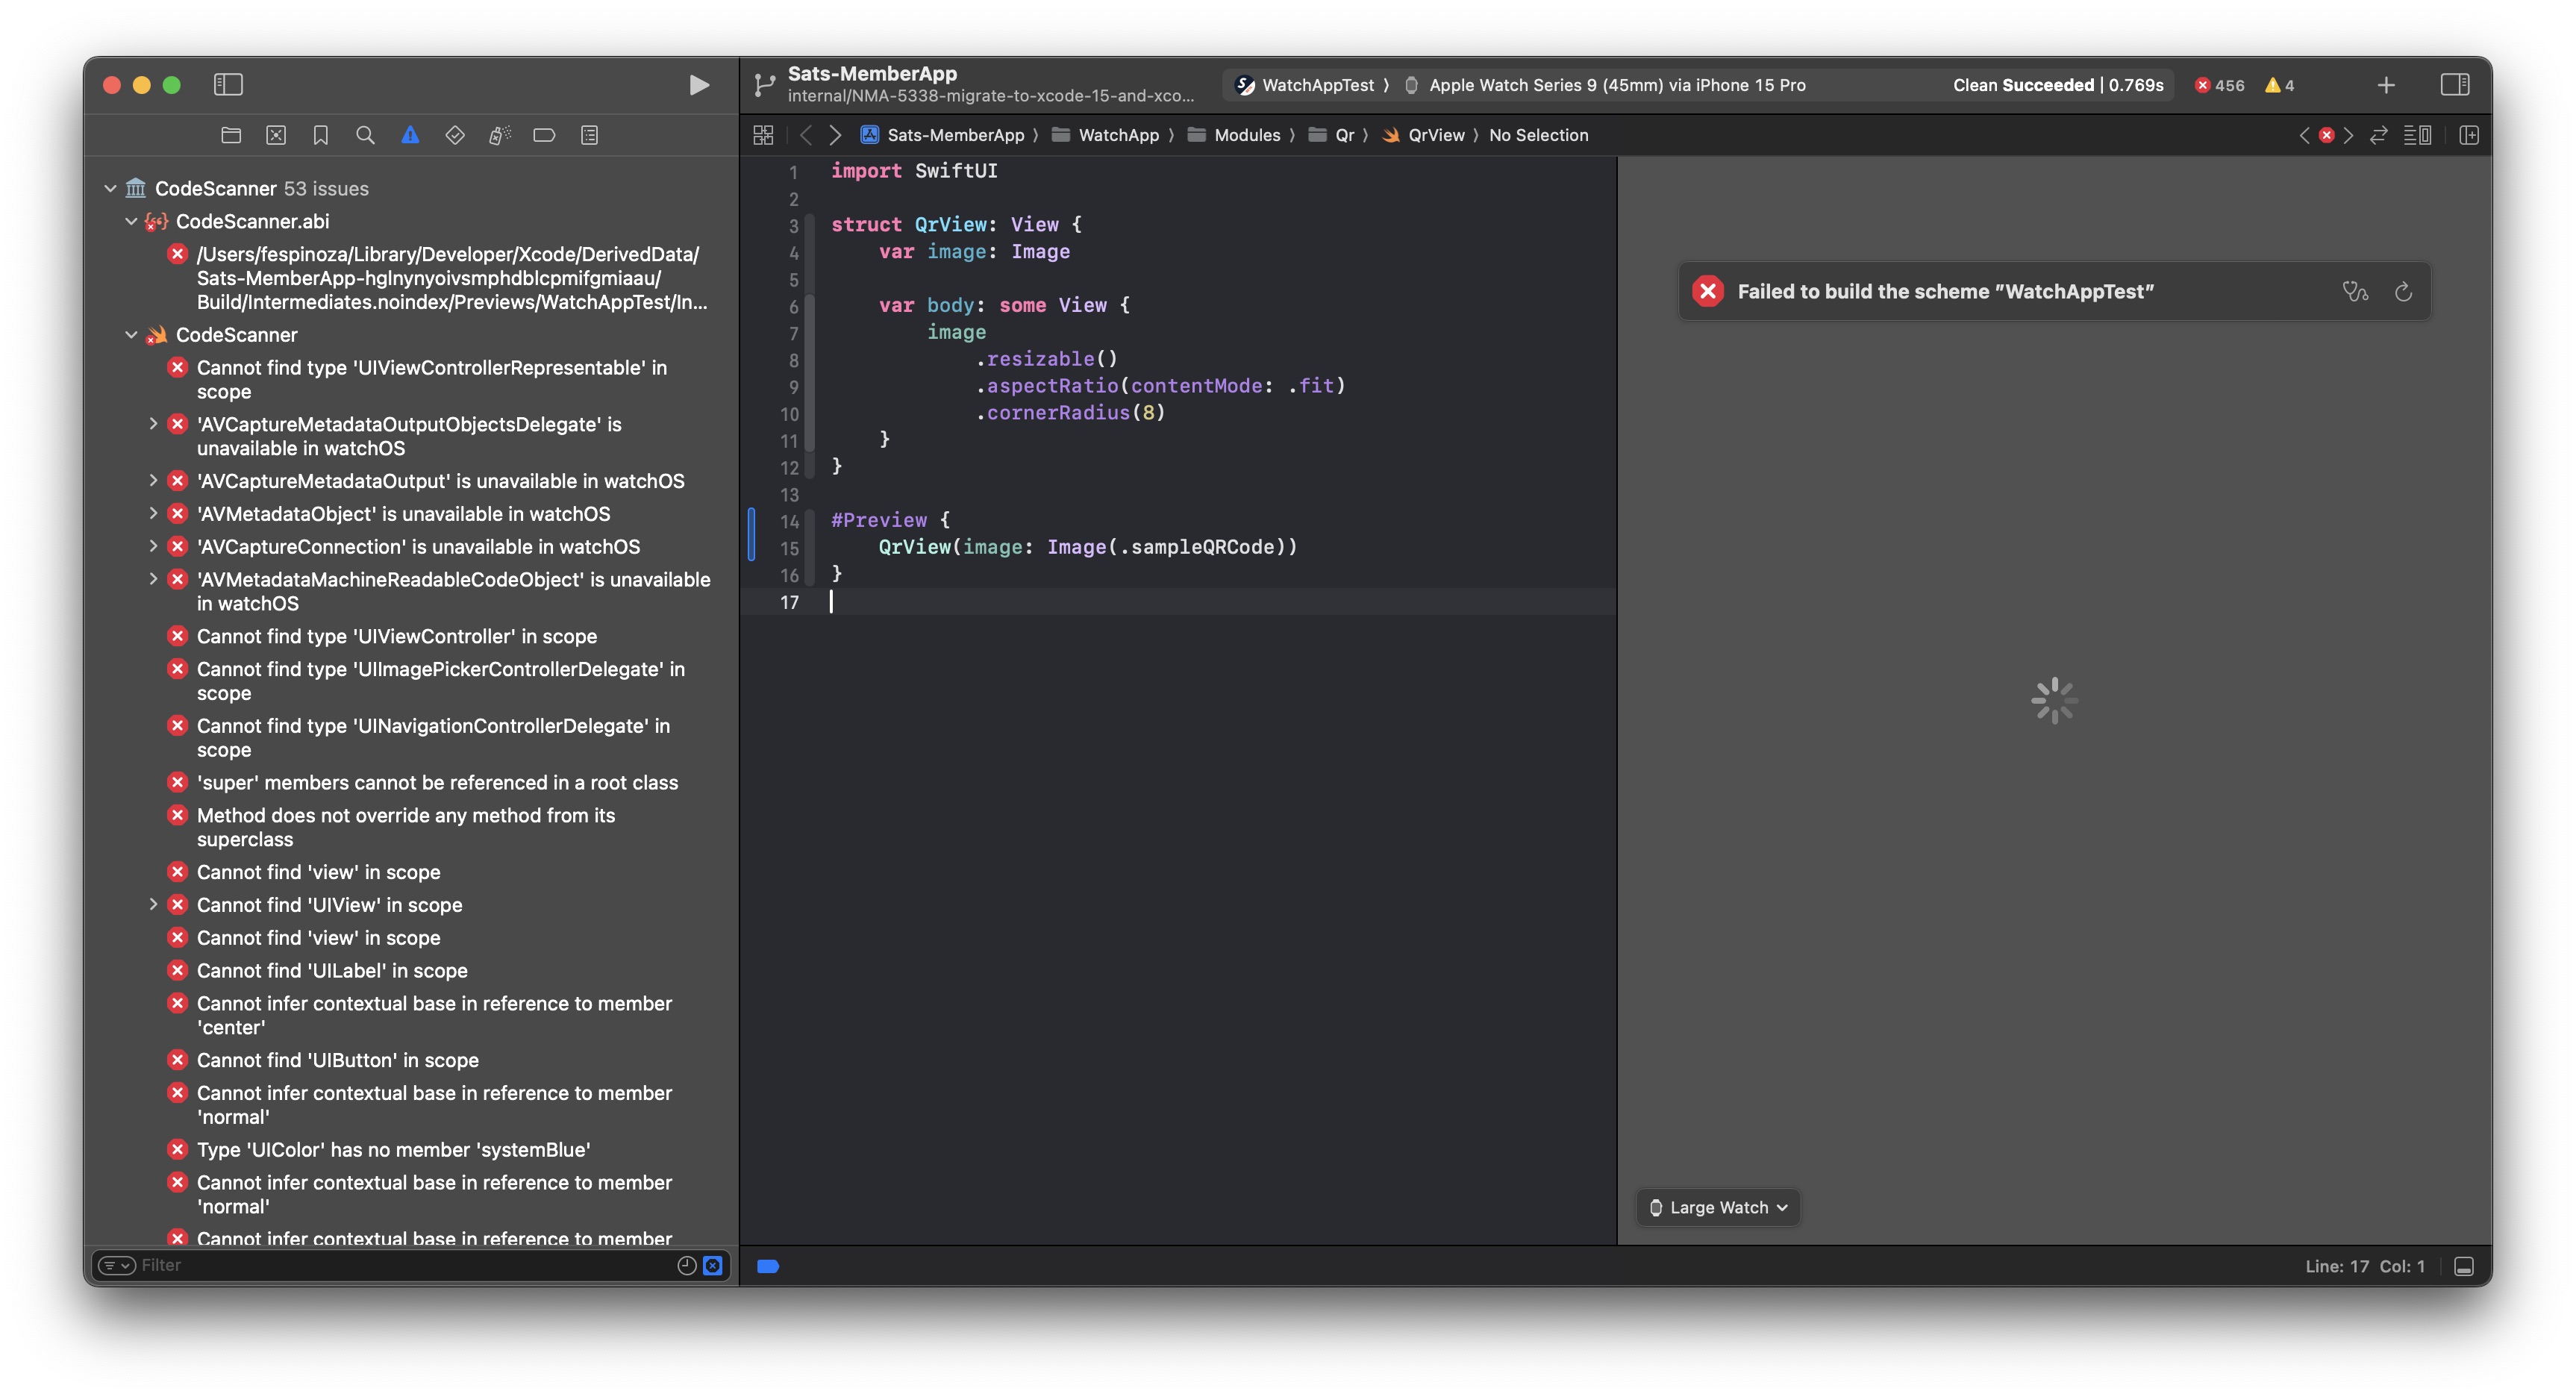Toggle the right inspector panel
The height and width of the screenshot is (1397, 2576).
(x=2454, y=85)
